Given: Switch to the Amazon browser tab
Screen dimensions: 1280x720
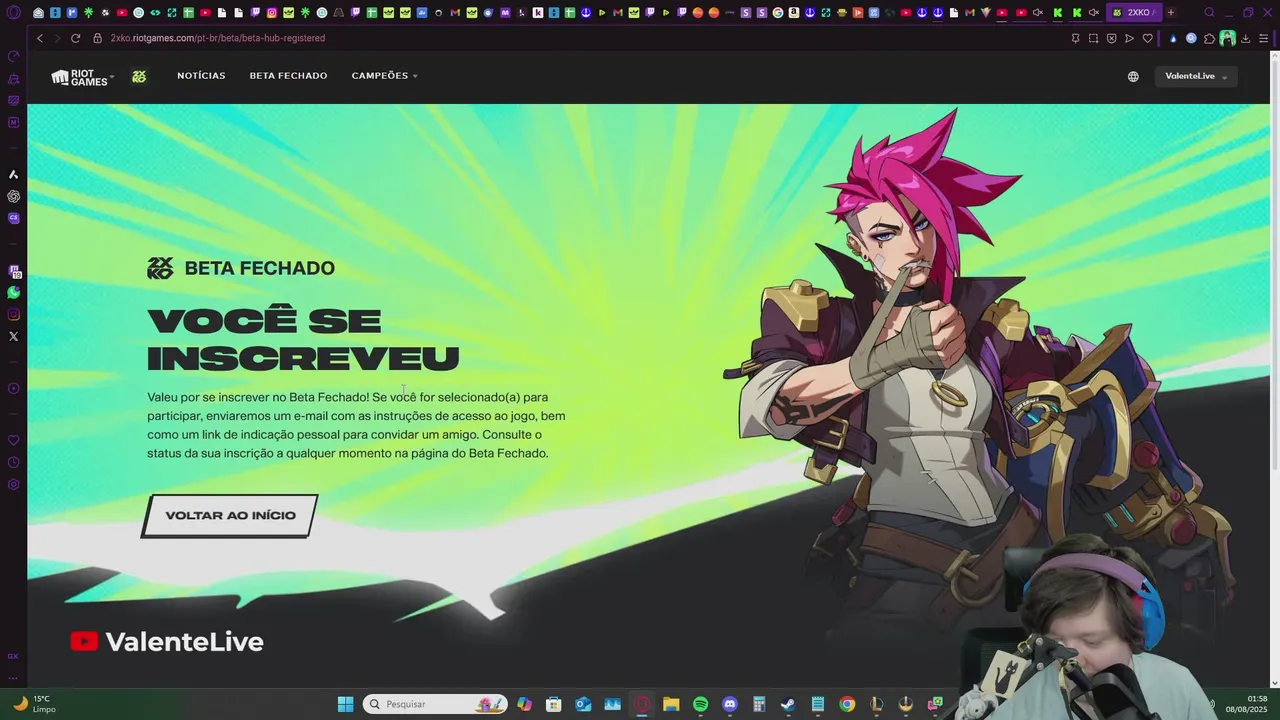Looking at the screenshot, I should tap(794, 12).
